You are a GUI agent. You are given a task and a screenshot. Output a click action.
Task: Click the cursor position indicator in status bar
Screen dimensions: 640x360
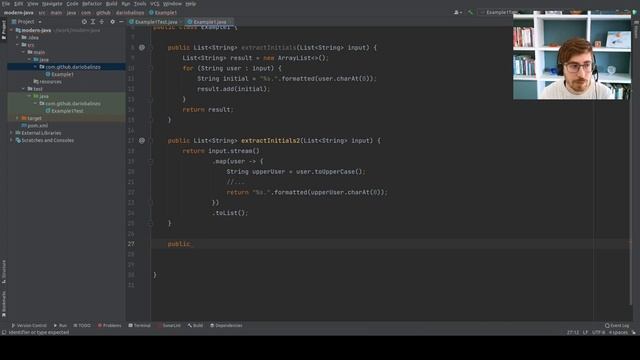pyautogui.click(x=573, y=333)
